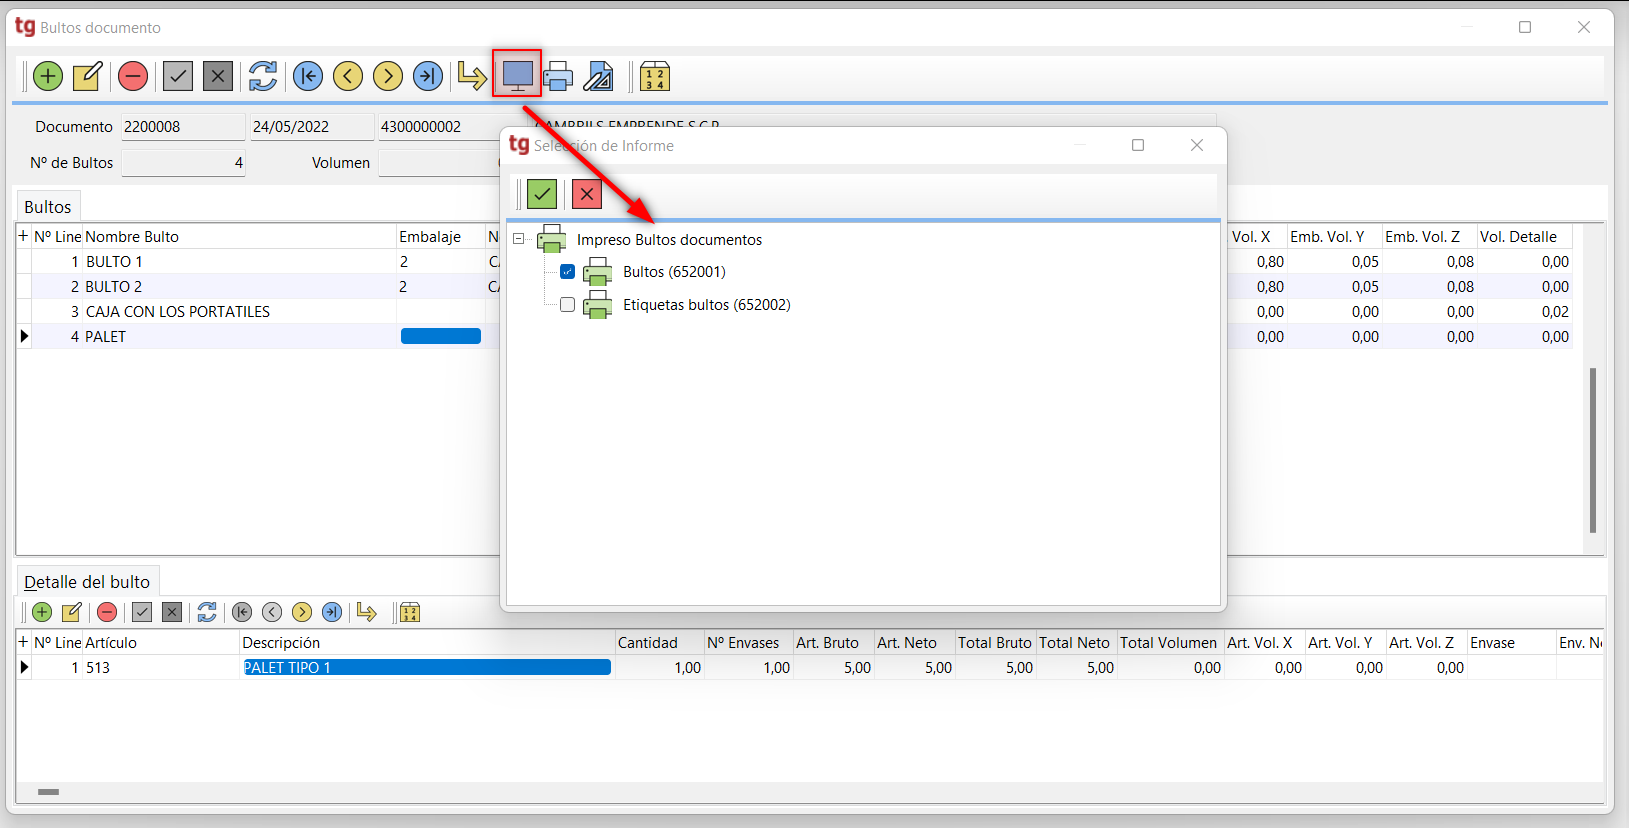Screen dimensions: 1629x828
Task: Go to last record in main toolbar
Action: 428,76
